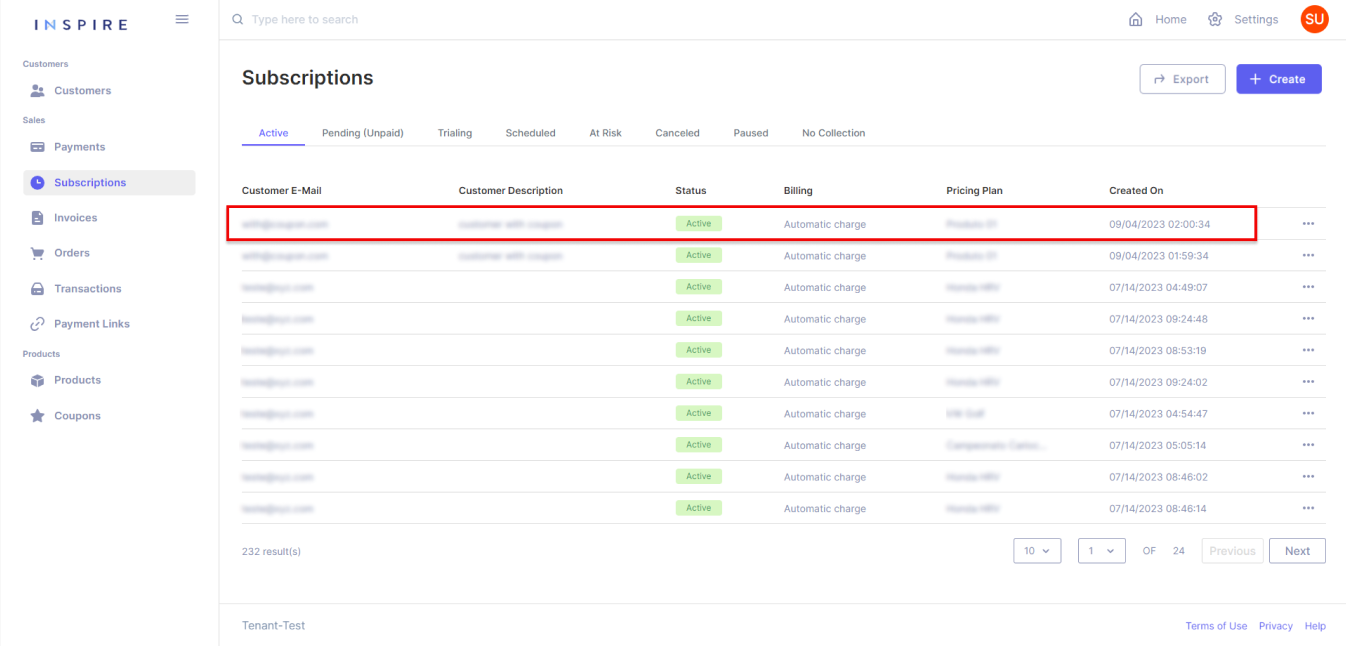Open actions menu for 07/14/2023 04:49:07 row
This screenshot has width=1346, height=646.
(x=1308, y=287)
